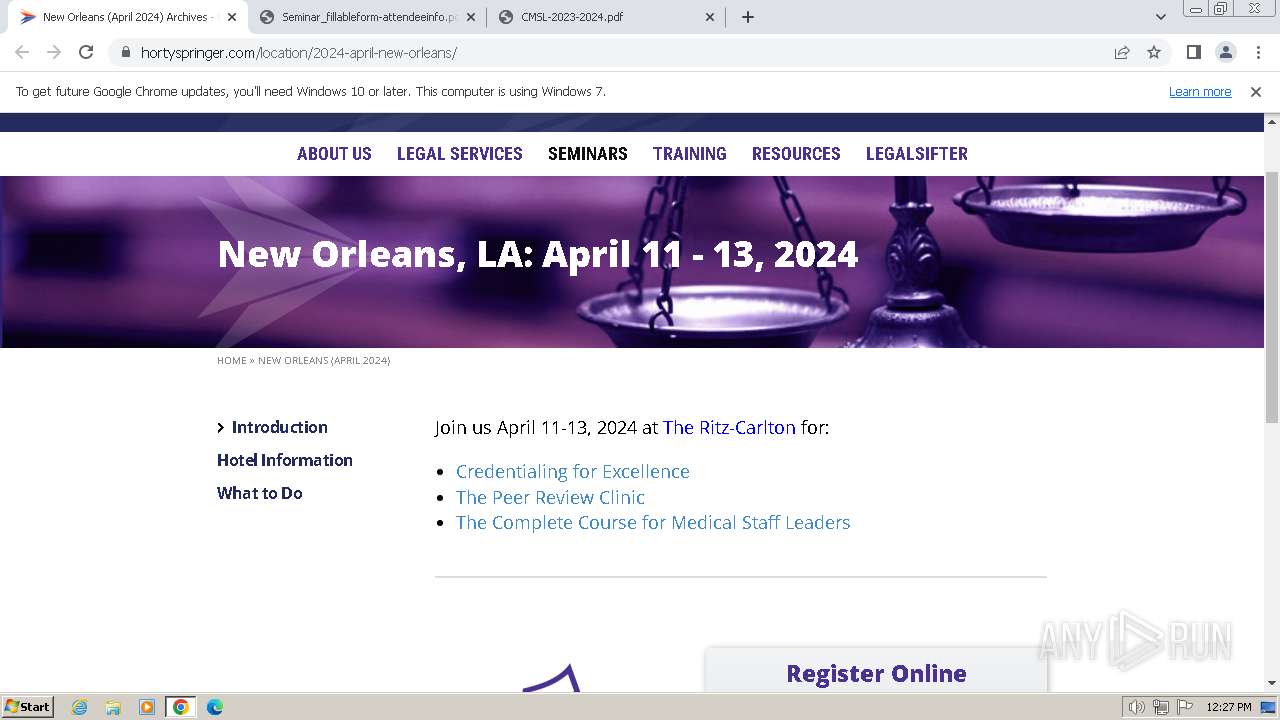Share this page using the share icon

pyautogui.click(x=1122, y=52)
